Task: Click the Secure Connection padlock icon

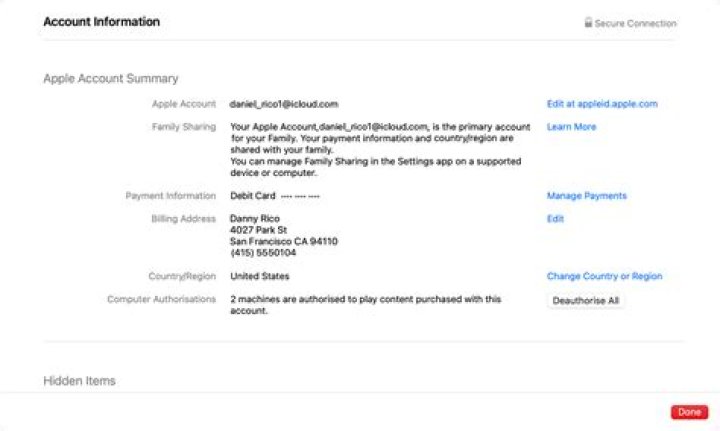Action: point(588,22)
